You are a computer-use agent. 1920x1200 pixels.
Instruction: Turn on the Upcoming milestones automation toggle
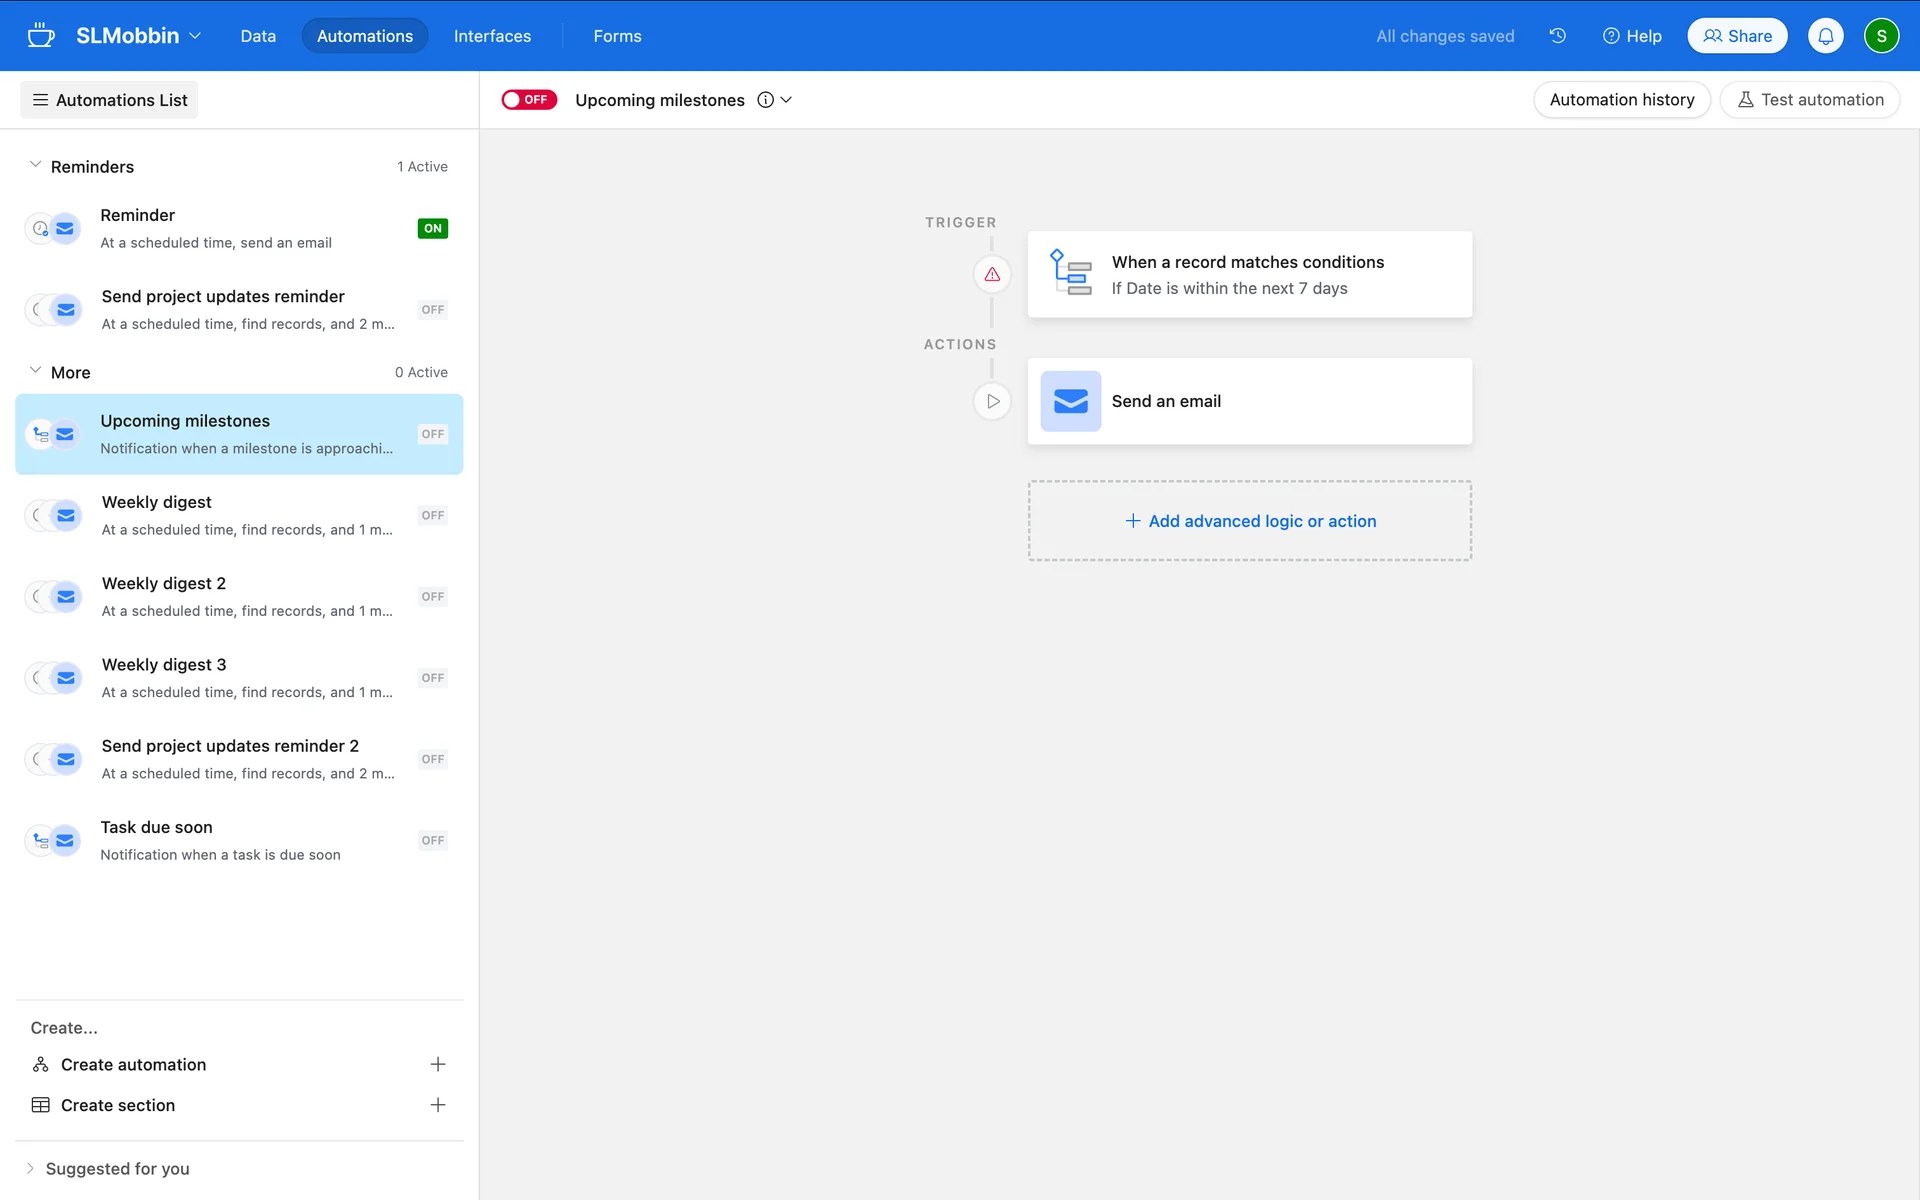pos(528,100)
